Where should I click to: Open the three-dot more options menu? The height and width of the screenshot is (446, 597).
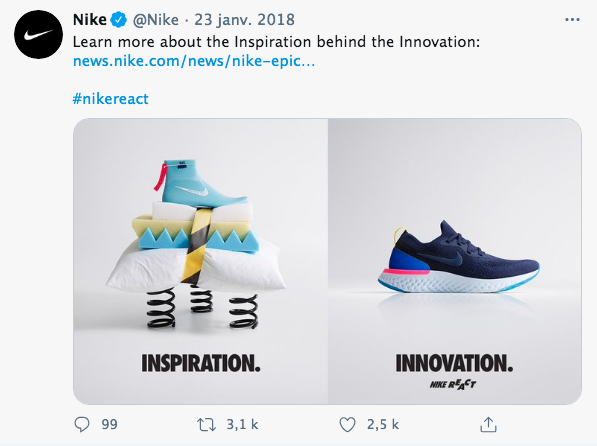click(x=572, y=20)
